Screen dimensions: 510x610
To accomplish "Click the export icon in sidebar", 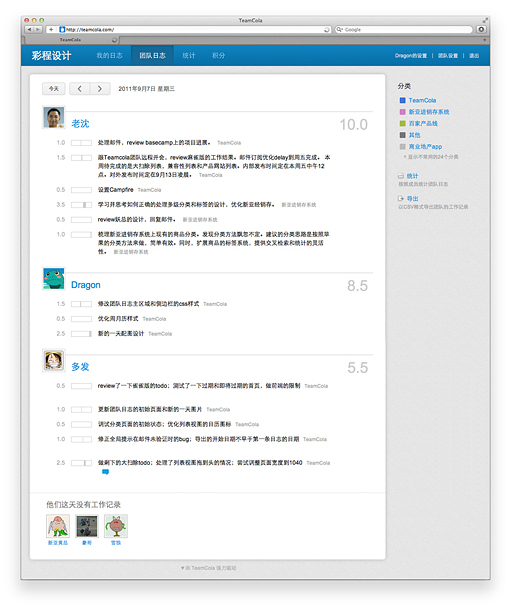I will click(401, 198).
